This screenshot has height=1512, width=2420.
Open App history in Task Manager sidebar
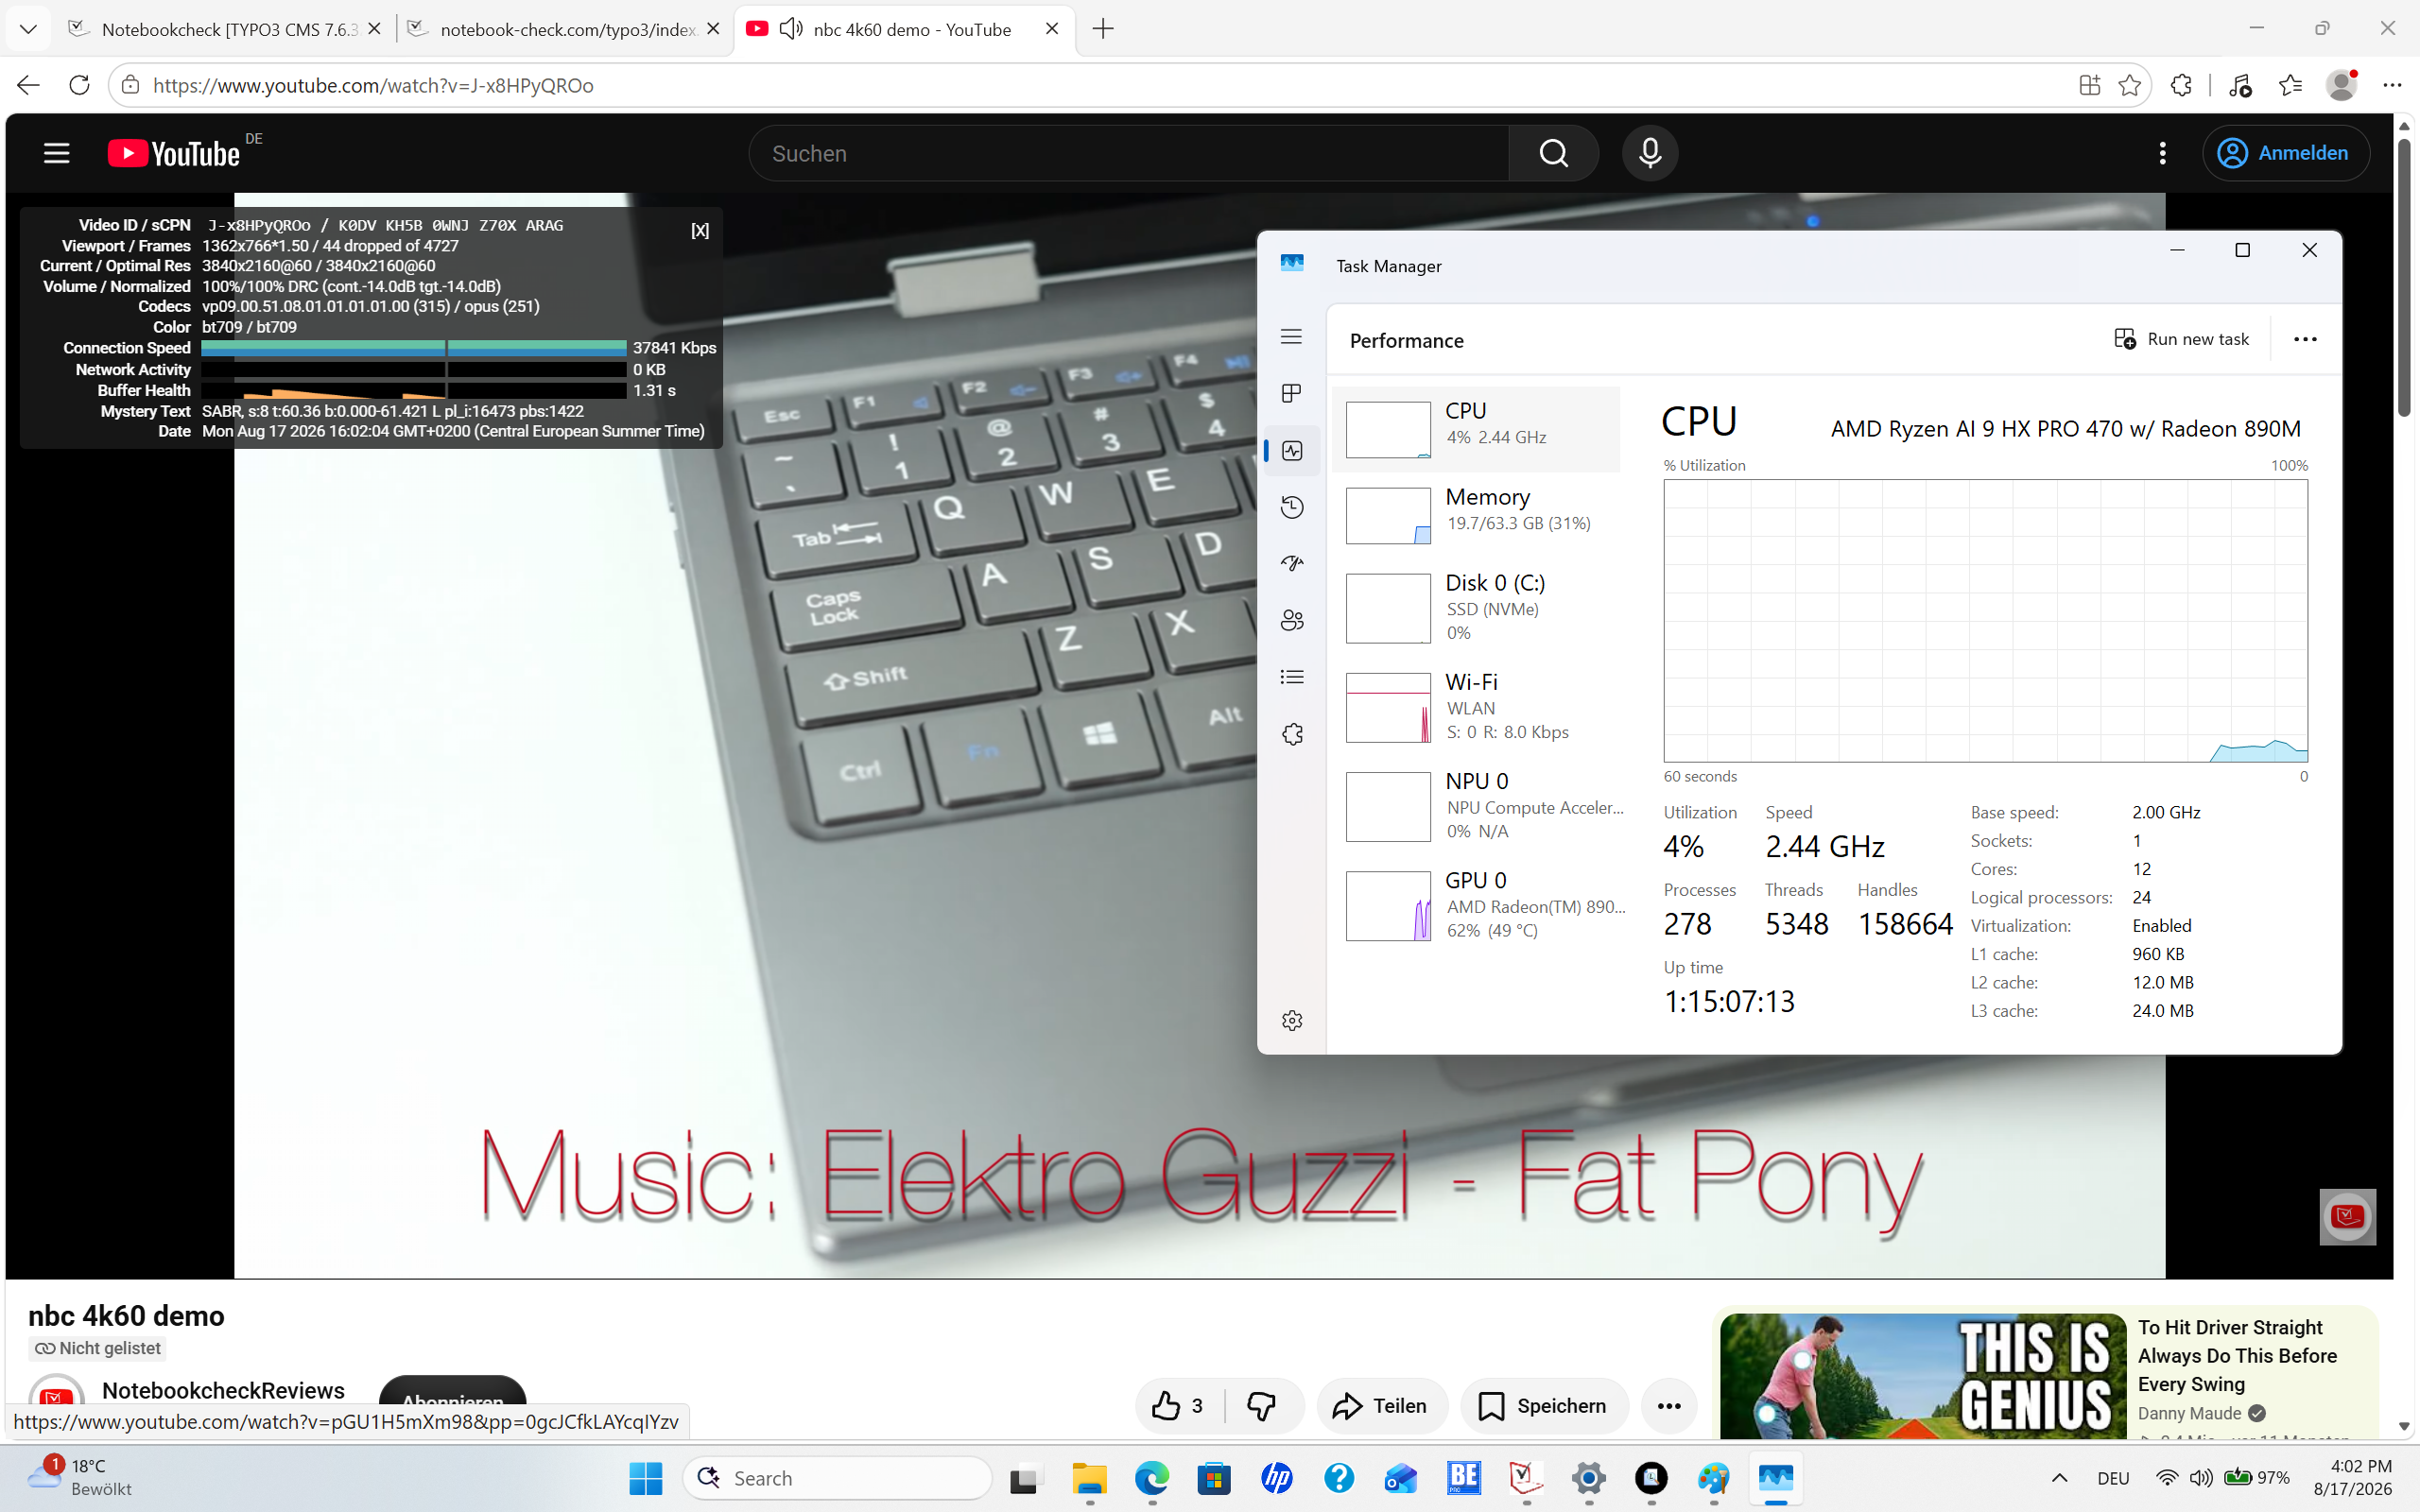pos(1292,508)
